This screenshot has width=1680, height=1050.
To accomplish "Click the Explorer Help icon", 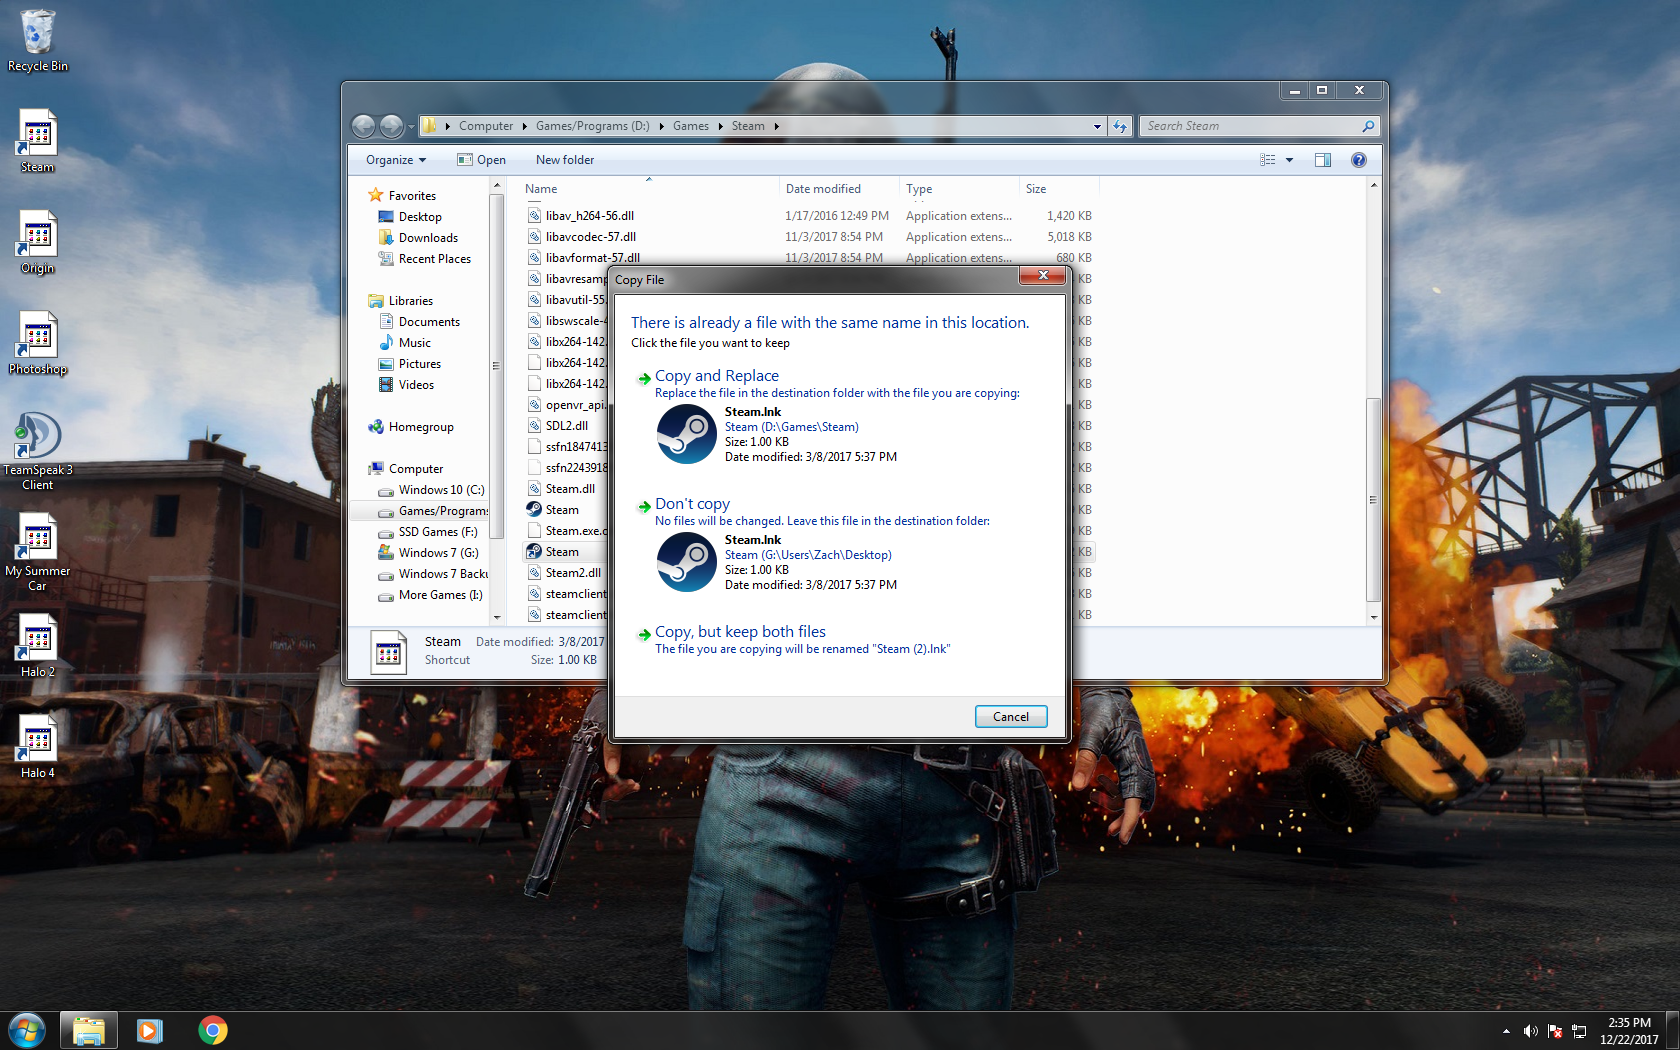I will tap(1358, 160).
